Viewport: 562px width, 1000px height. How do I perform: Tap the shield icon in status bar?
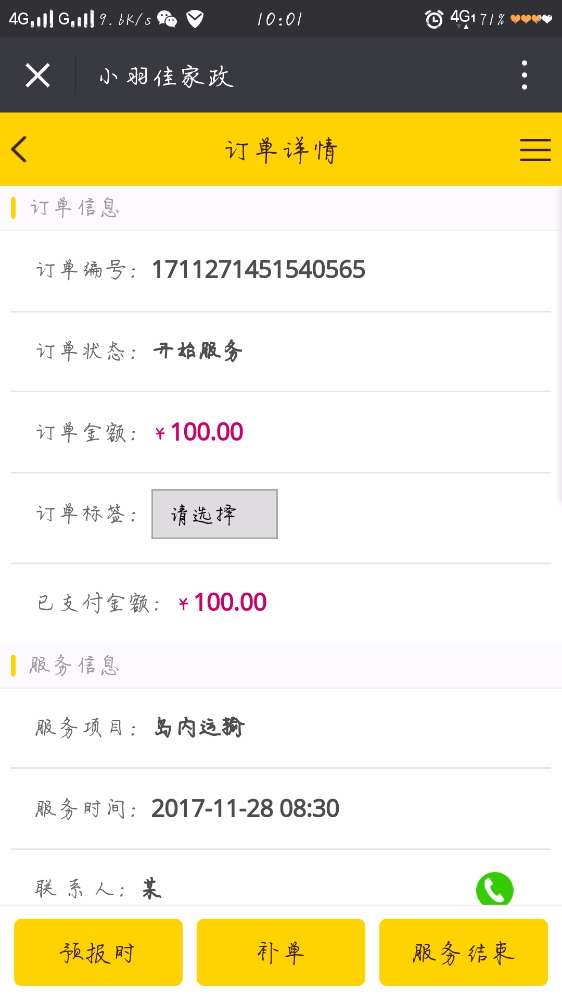coord(195,19)
